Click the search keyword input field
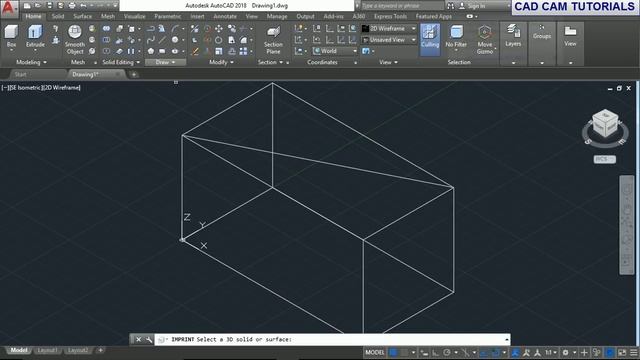The width and height of the screenshot is (640, 360). [x=402, y=6]
